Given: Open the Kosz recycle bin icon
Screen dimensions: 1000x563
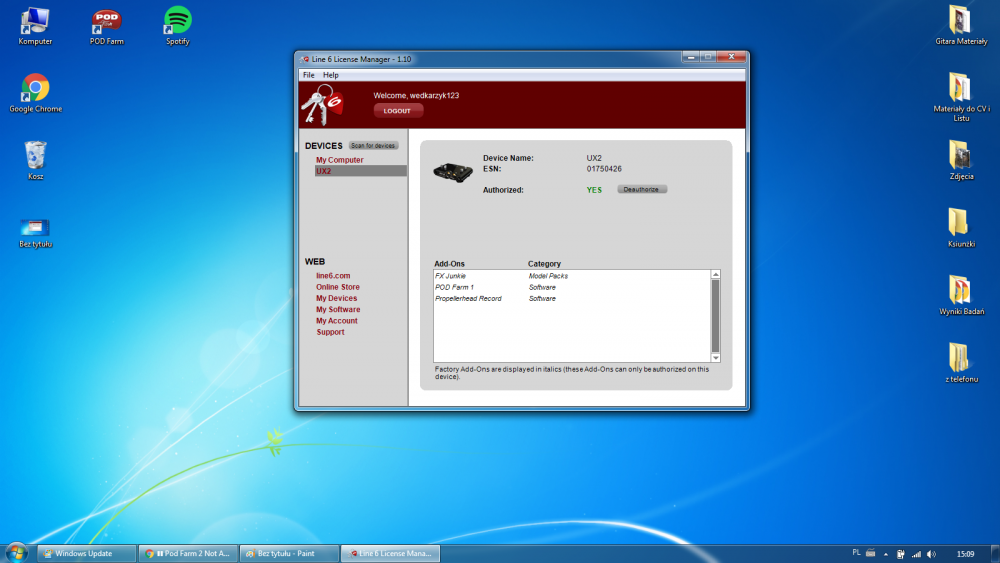Looking at the screenshot, I should pos(35,156).
